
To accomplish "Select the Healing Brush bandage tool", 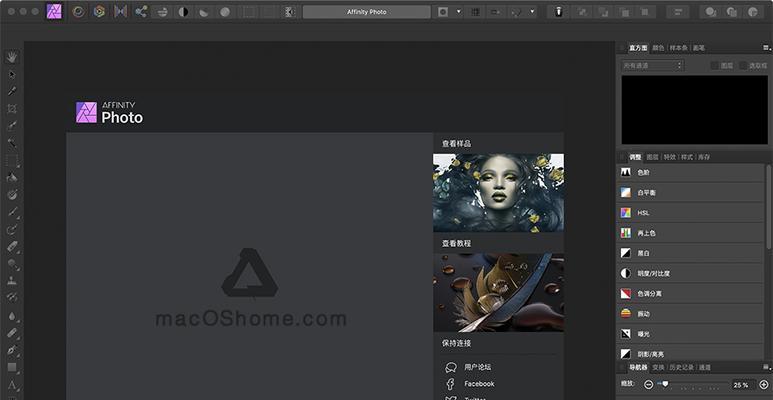I will pos(12,333).
